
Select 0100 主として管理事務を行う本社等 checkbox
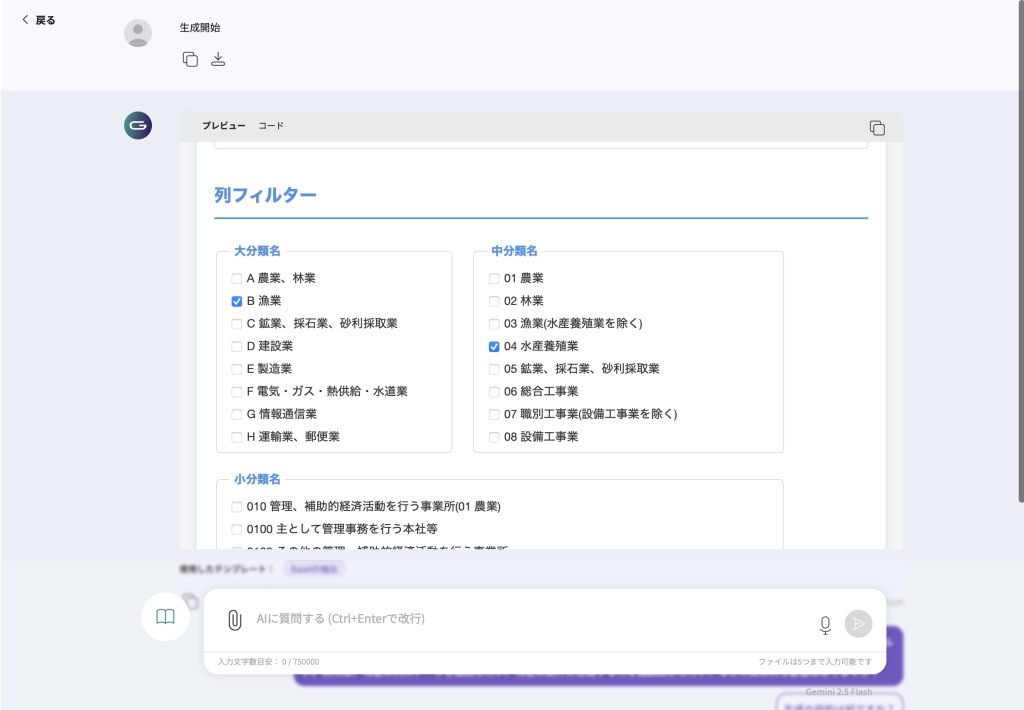(x=237, y=529)
